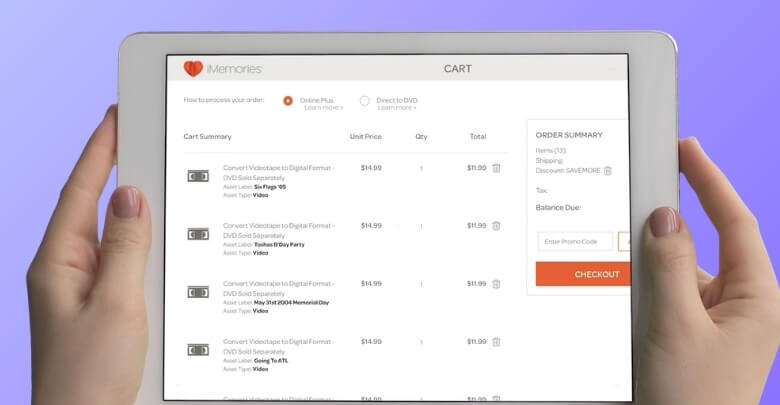Delete the Six Flags '05 cart item
The height and width of the screenshot is (405, 780).
[x=496, y=168]
